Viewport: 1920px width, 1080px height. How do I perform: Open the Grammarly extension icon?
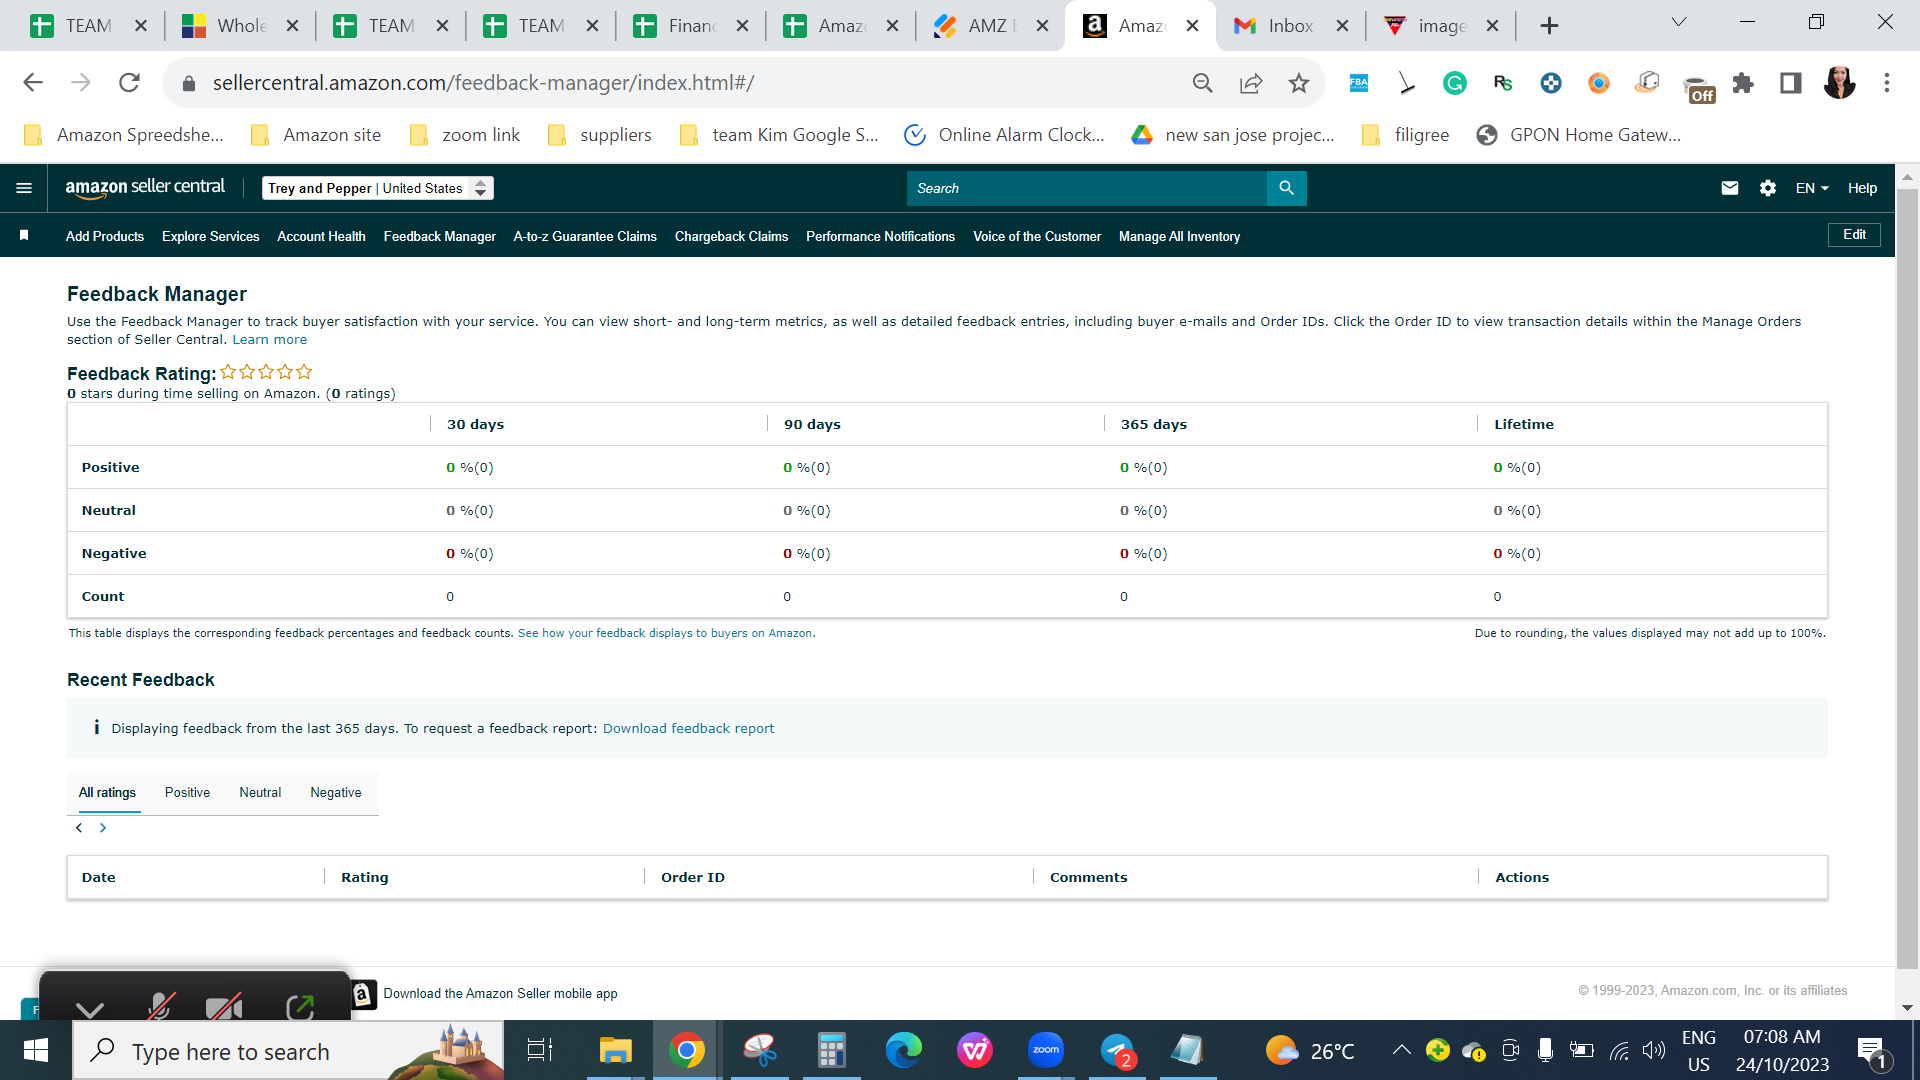(1455, 83)
